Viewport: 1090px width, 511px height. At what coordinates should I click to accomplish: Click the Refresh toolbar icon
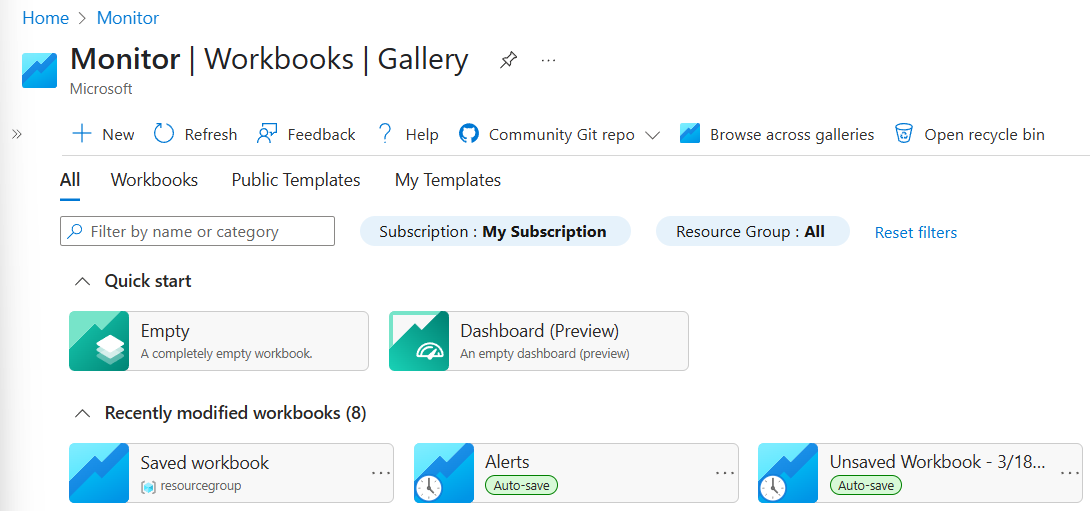[x=164, y=134]
